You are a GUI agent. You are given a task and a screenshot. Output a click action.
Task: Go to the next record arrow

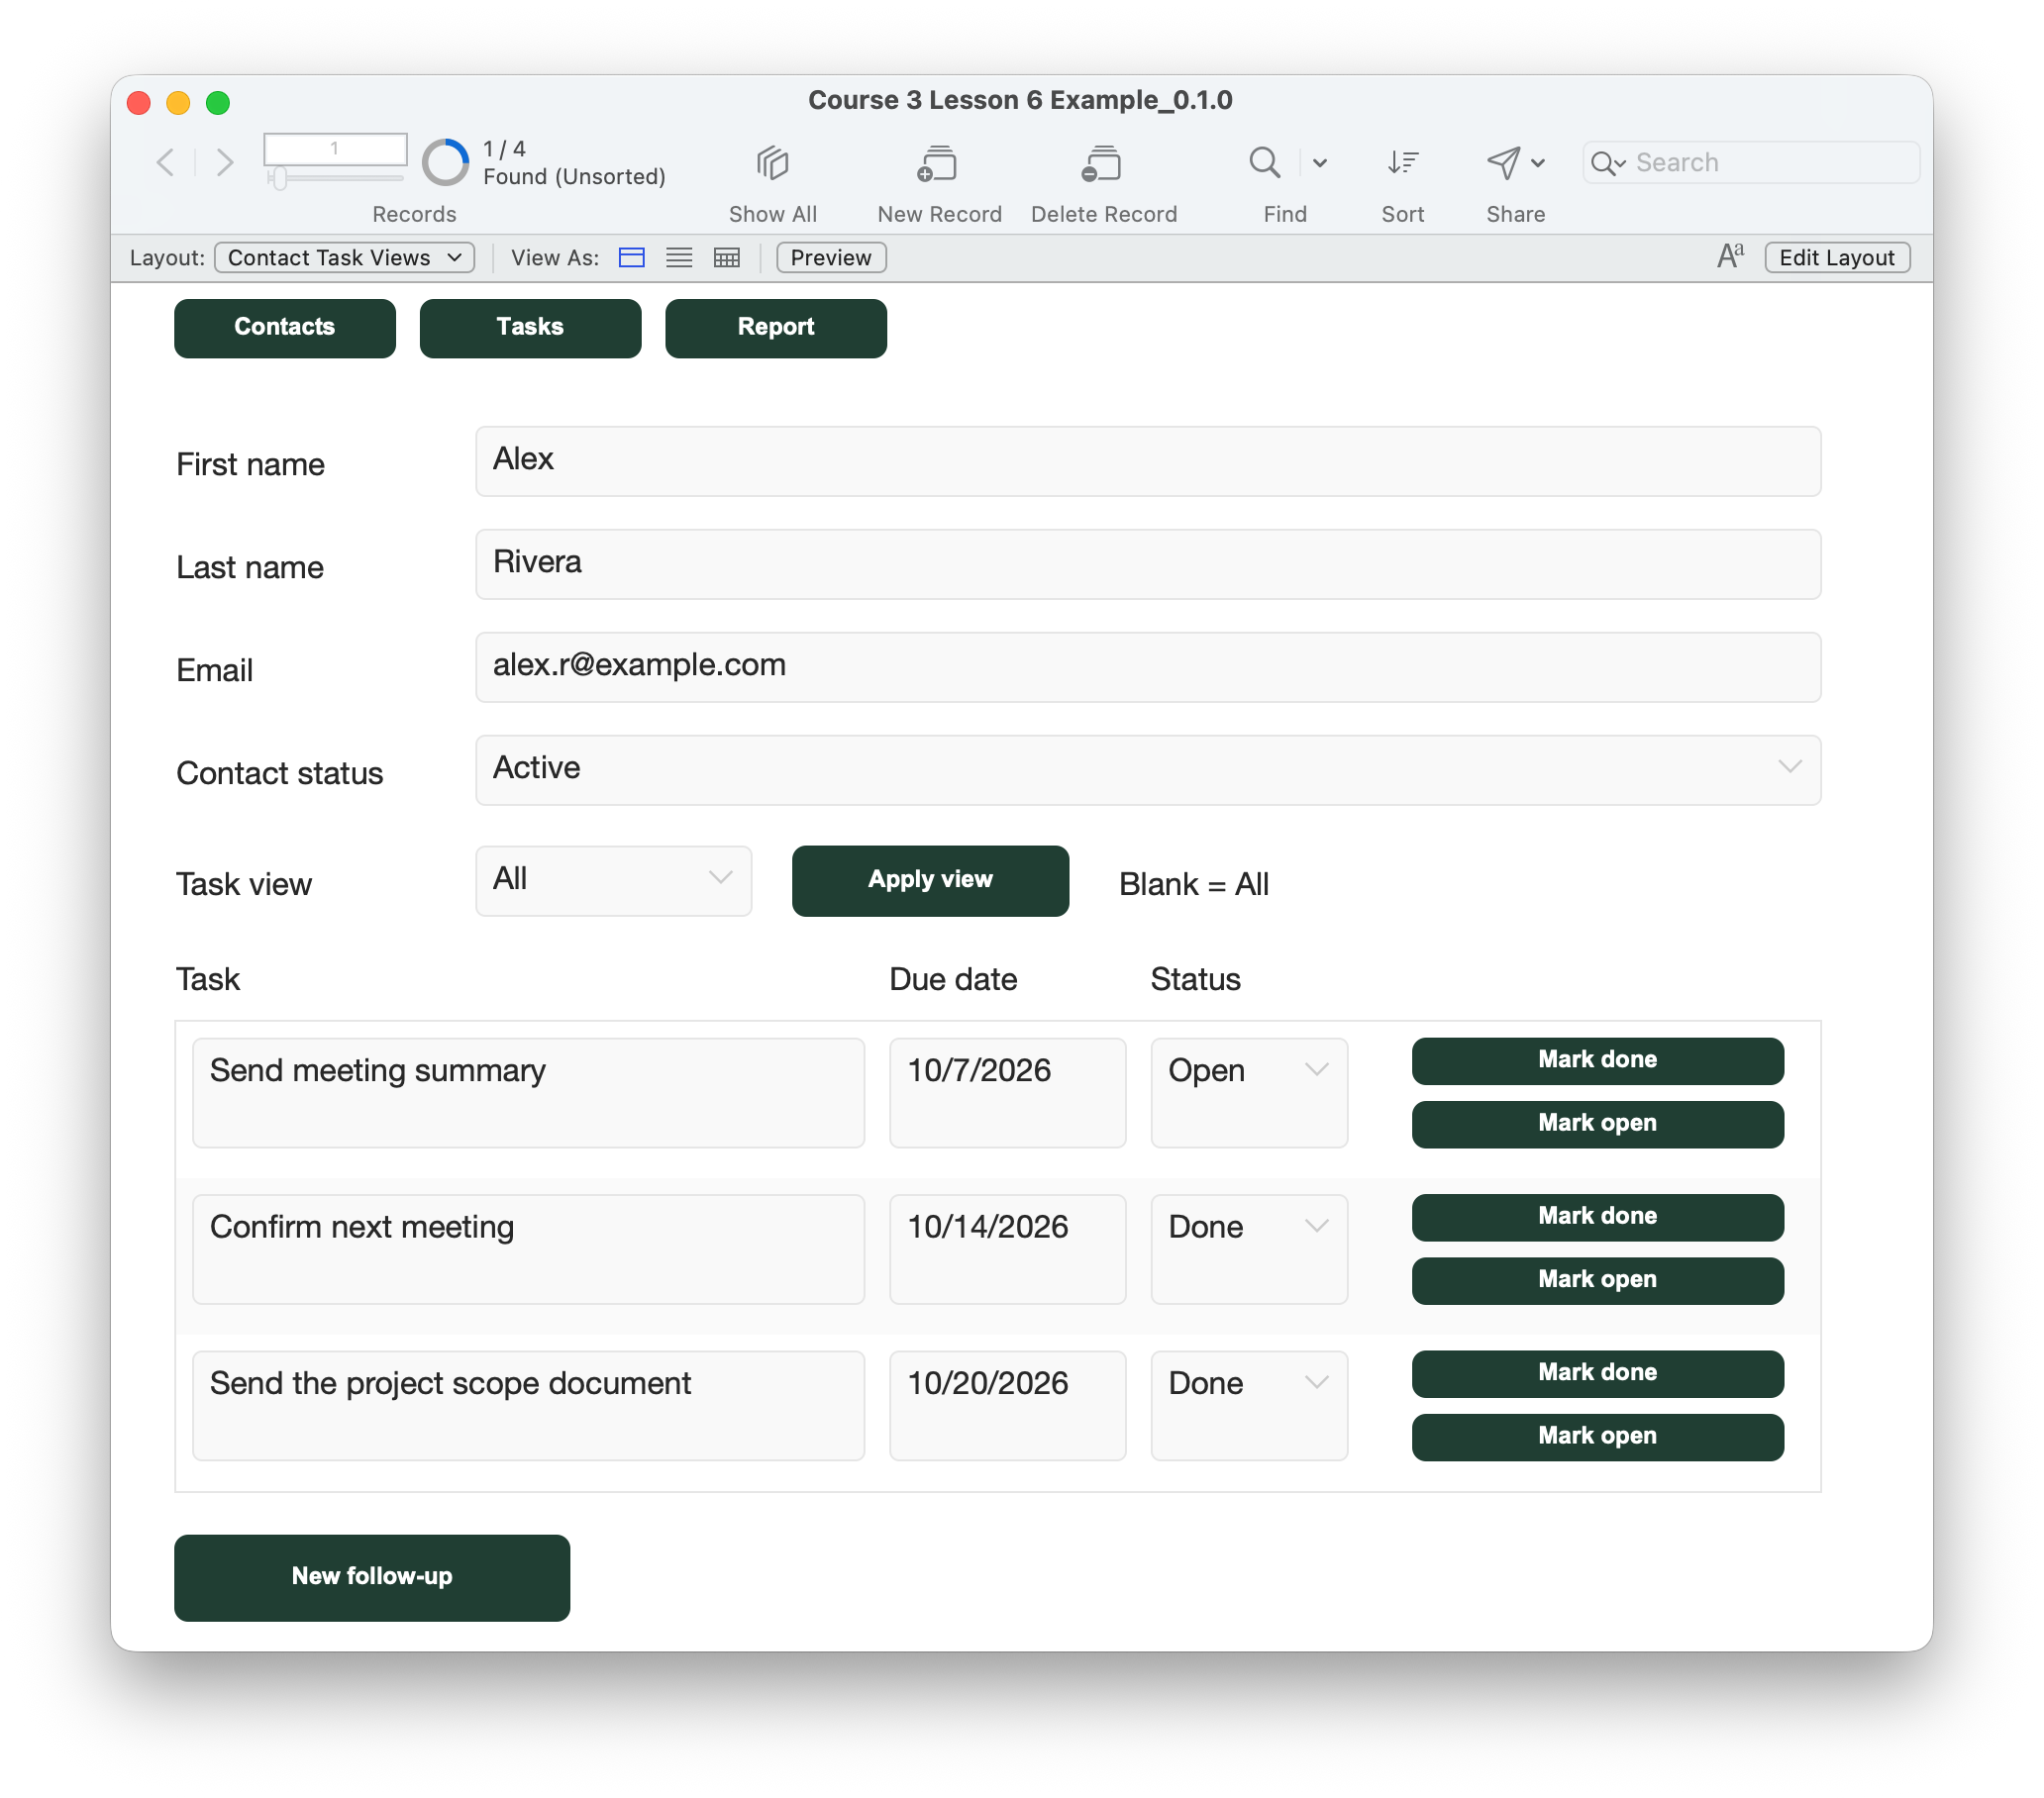point(225,162)
